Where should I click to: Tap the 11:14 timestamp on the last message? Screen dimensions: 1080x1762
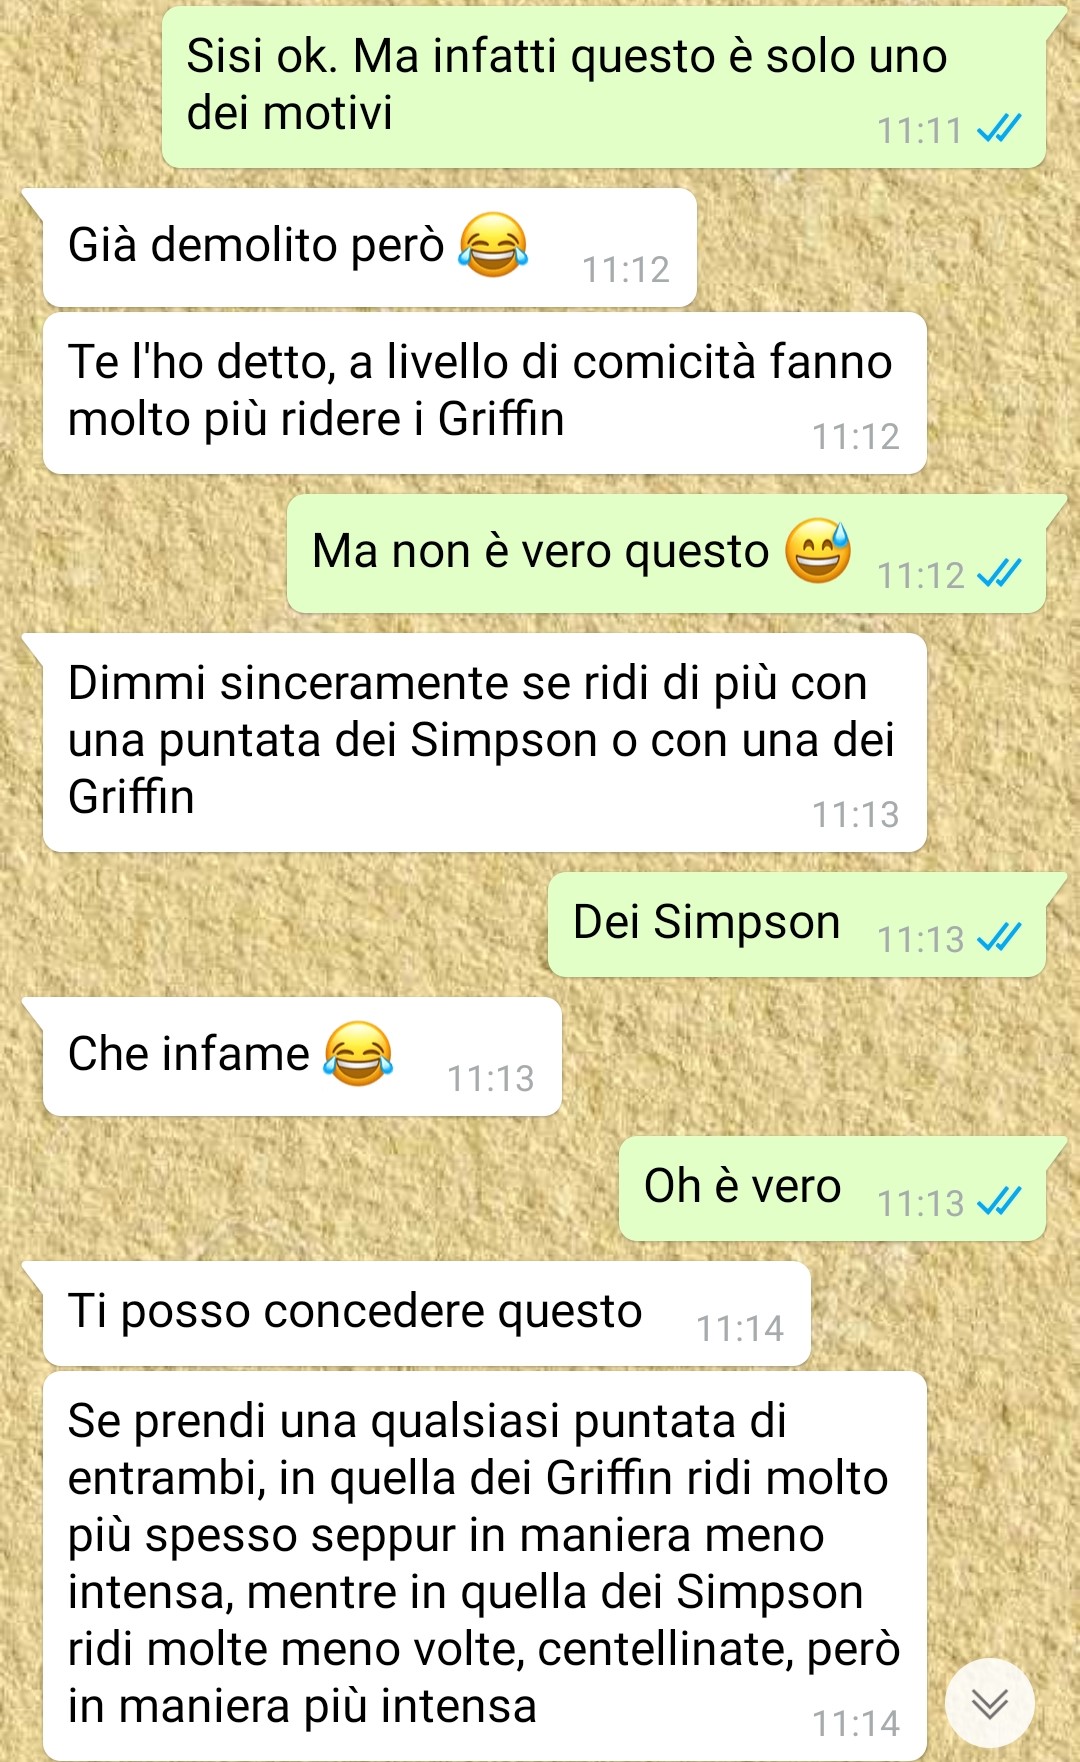pos(856,1724)
